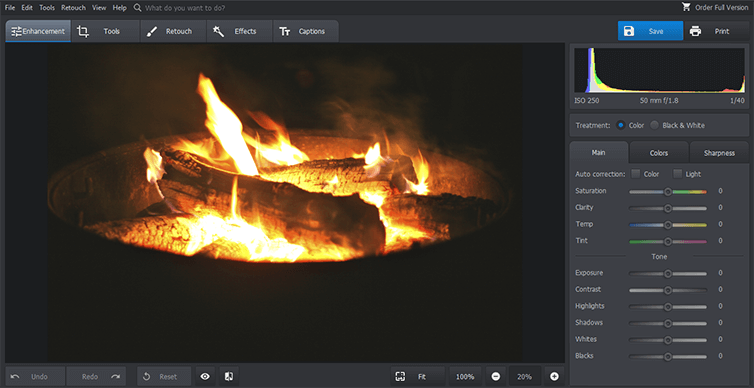The width and height of the screenshot is (754, 388).
Task: Save the edited photo
Action: [x=650, y=31]
